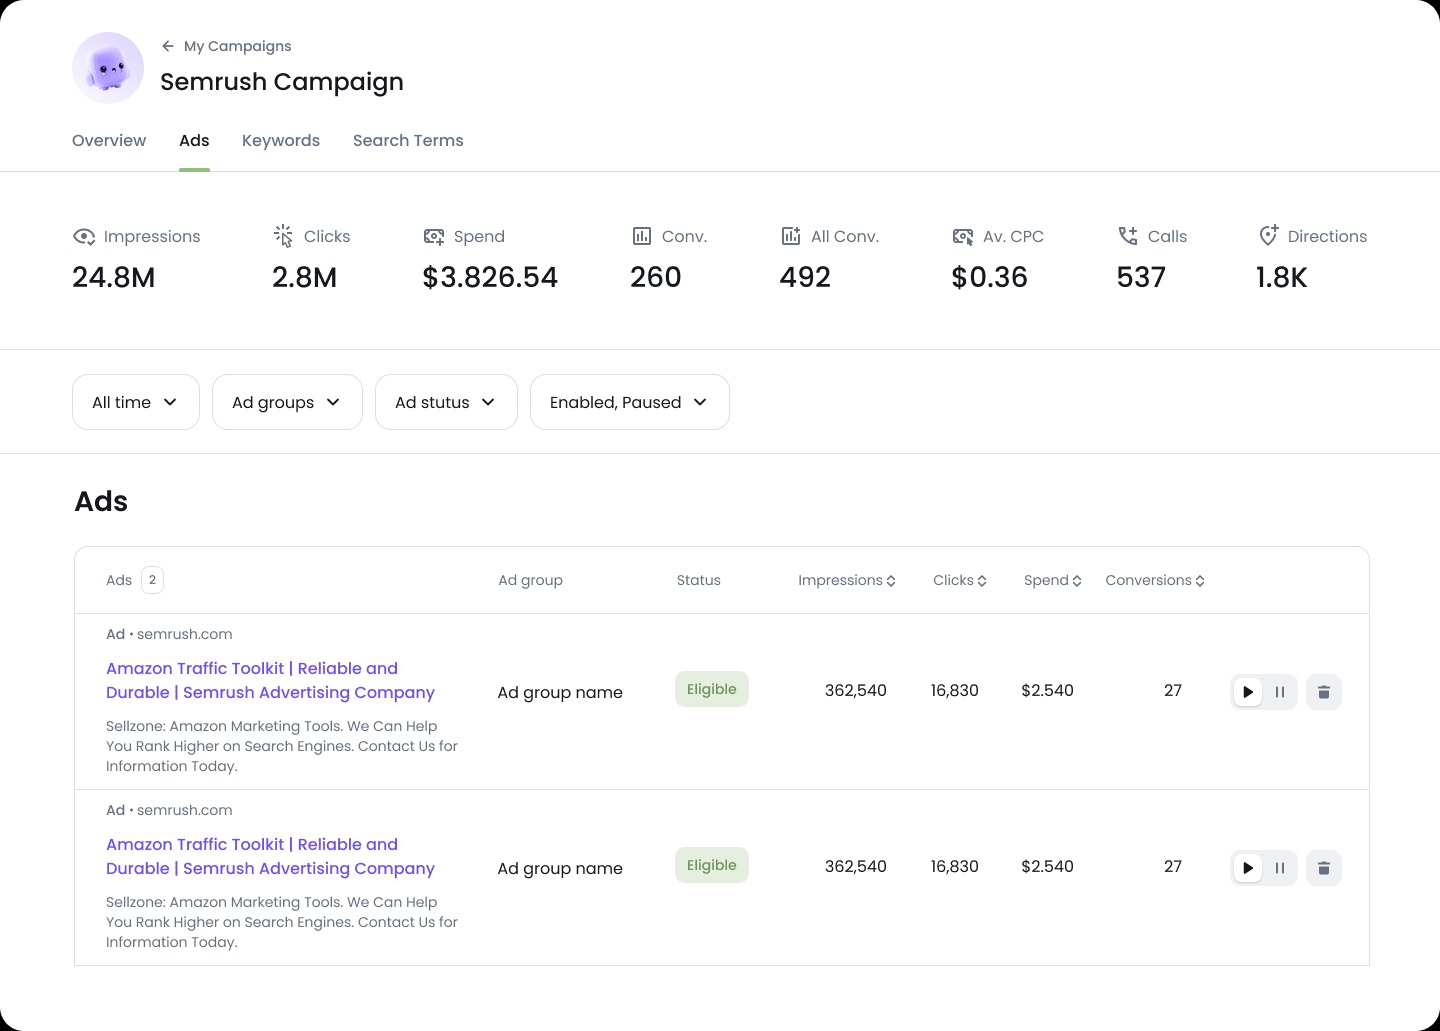Click the first ad's Sellzone description text
1440x1031 pixels.
click(x=282, y=746)
